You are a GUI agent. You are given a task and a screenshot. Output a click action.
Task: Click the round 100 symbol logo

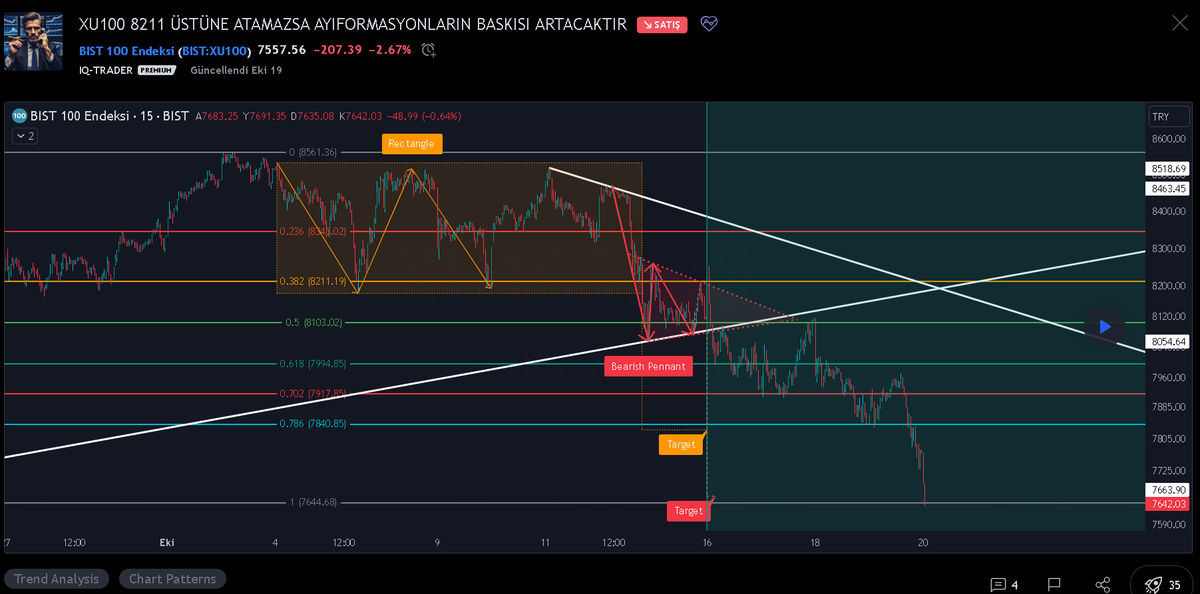(19, 115)
